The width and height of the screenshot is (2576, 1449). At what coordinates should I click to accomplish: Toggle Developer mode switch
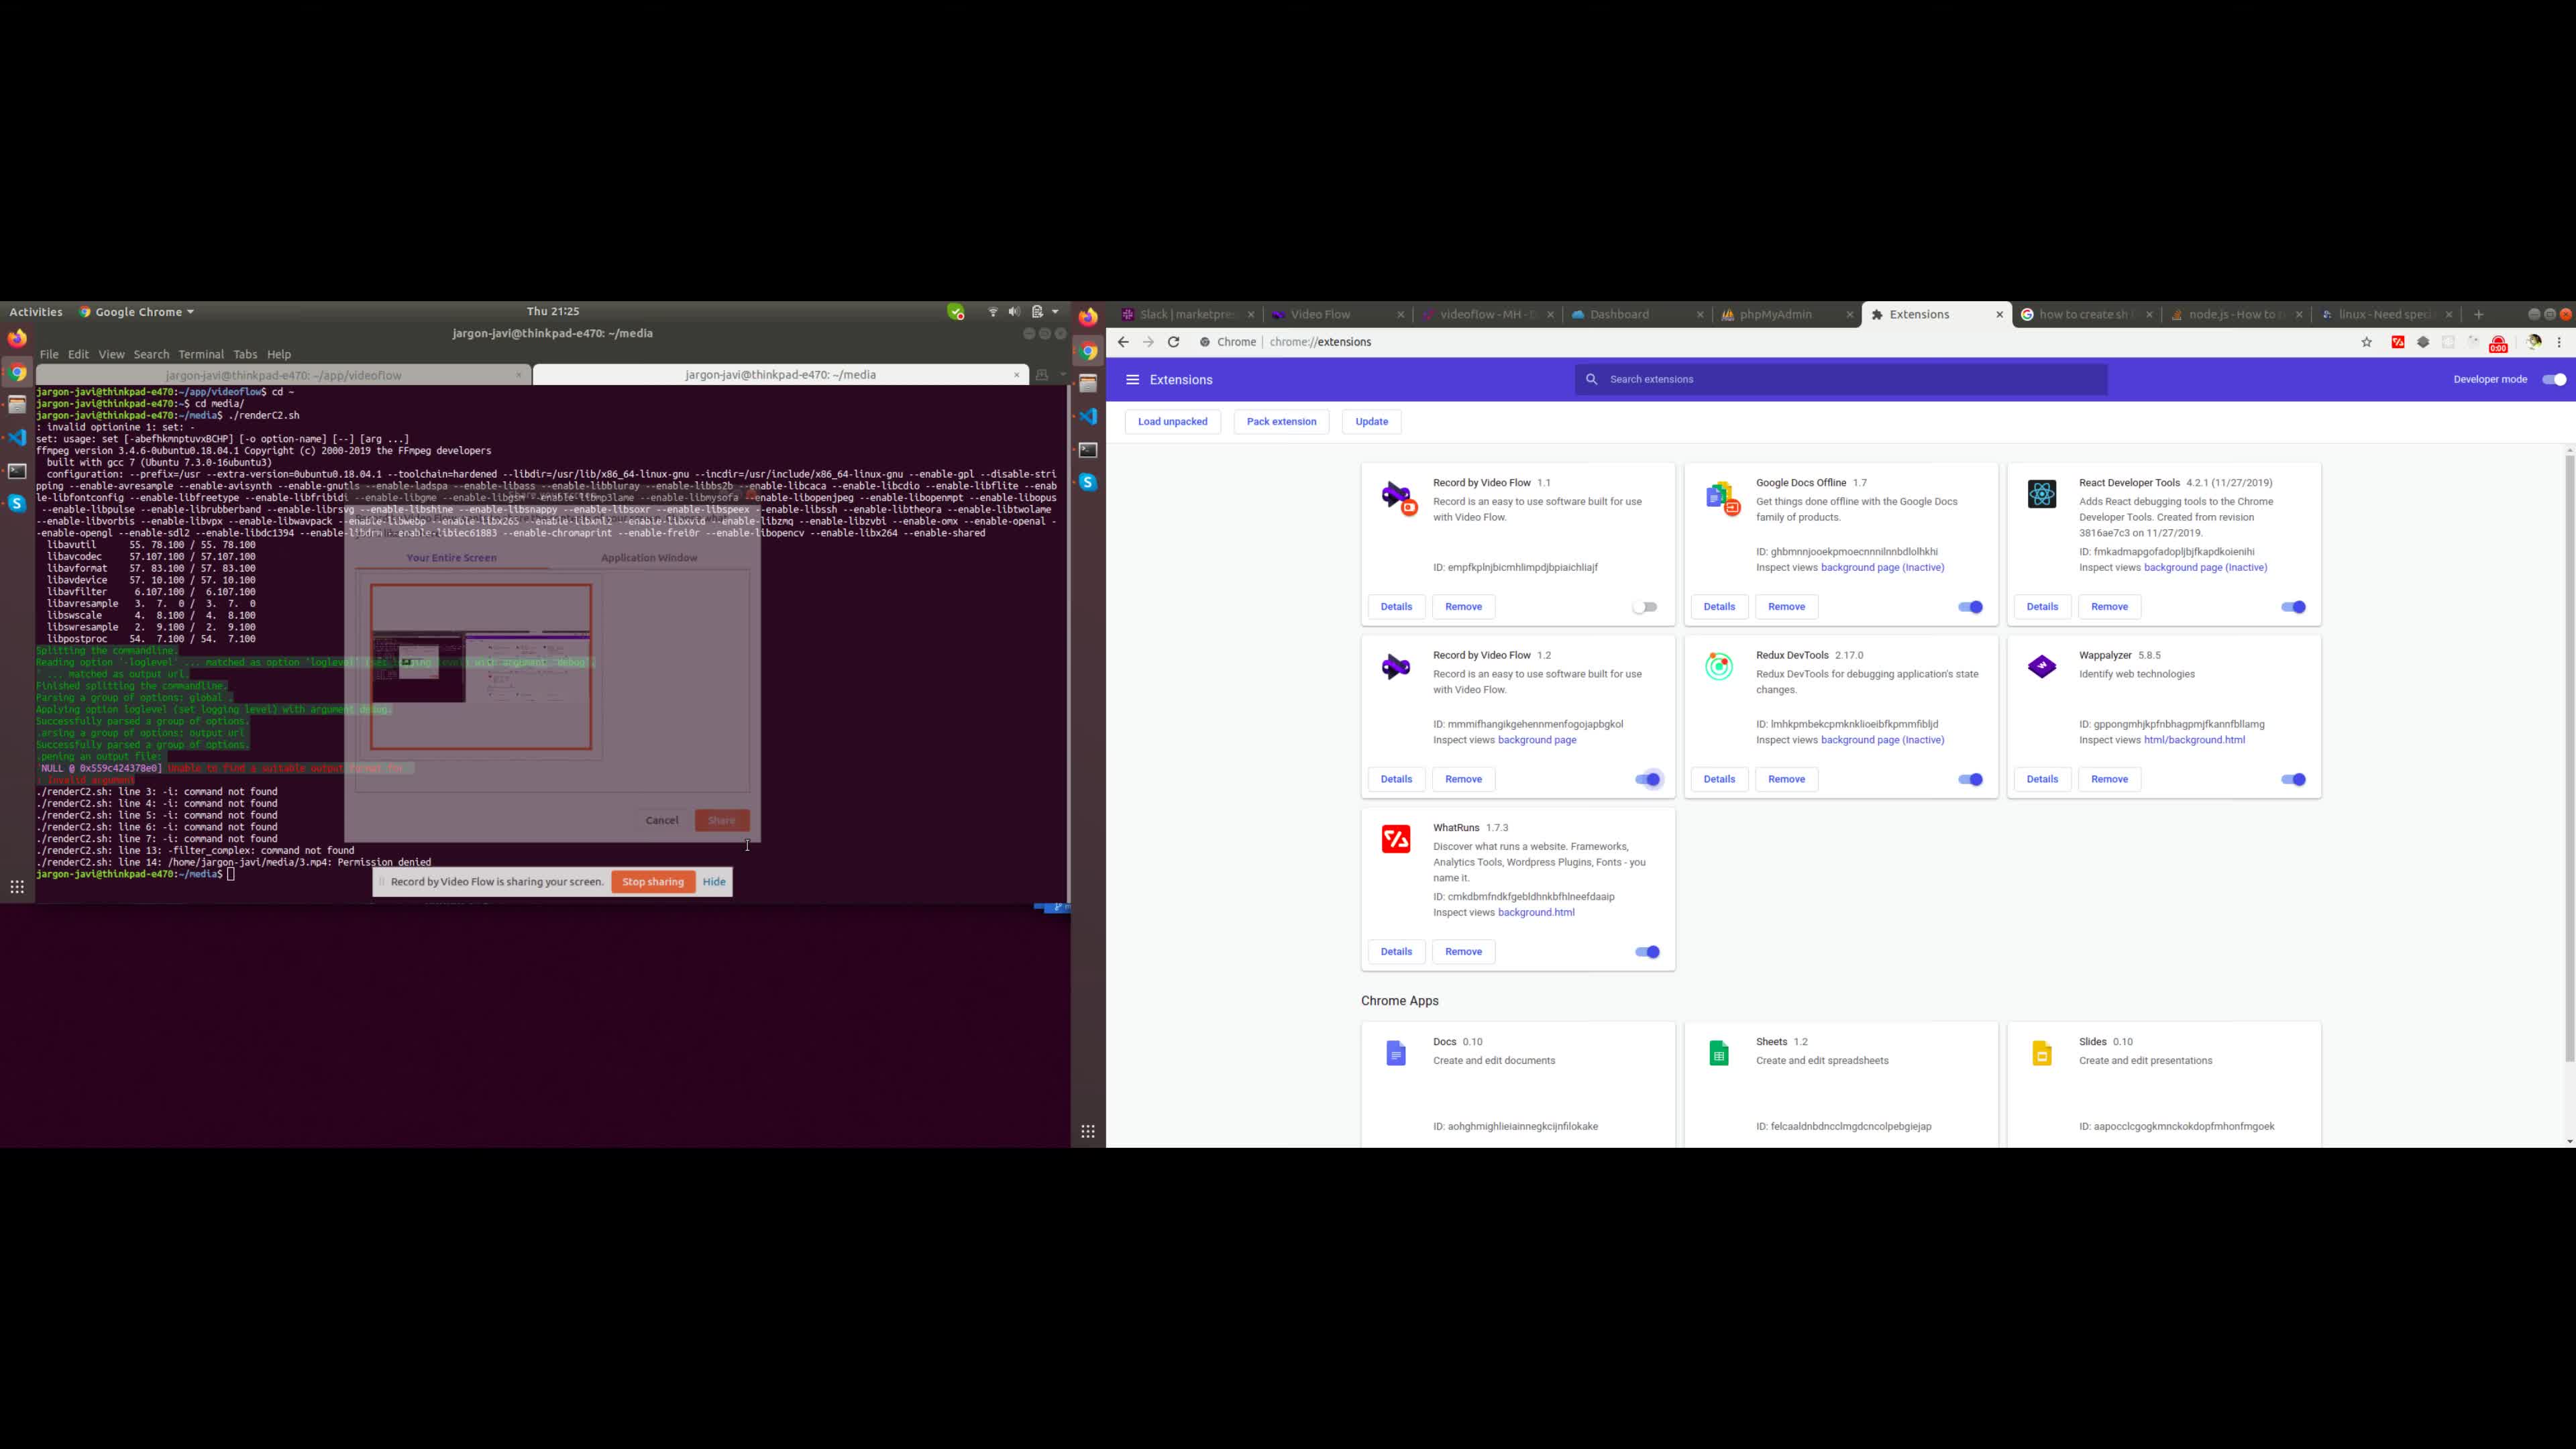(2553, 380)
